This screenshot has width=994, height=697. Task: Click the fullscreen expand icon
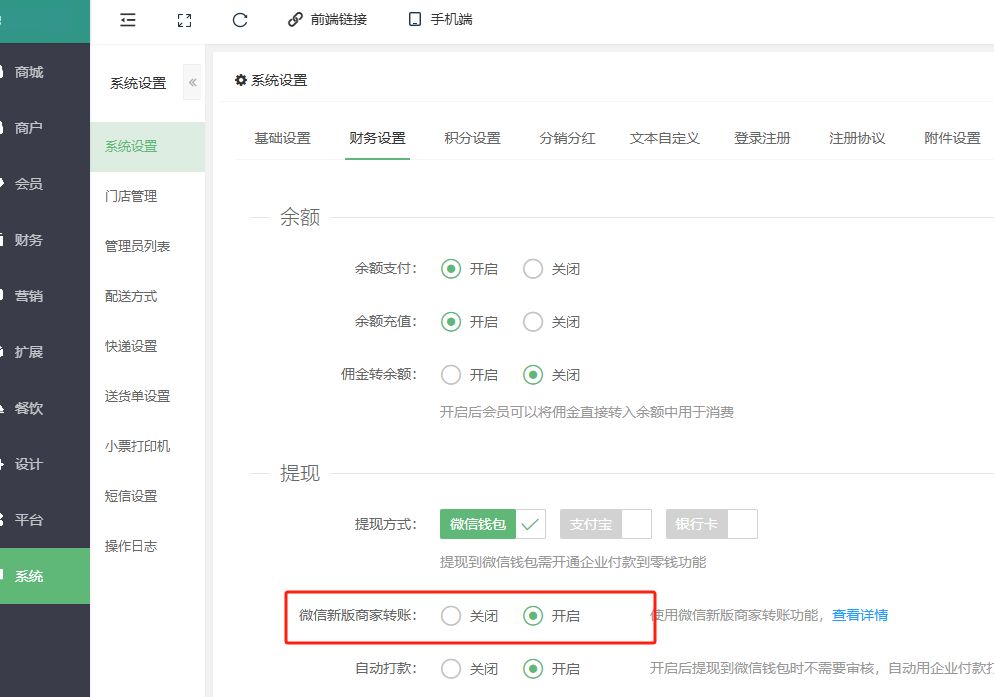tap(183, 20)
